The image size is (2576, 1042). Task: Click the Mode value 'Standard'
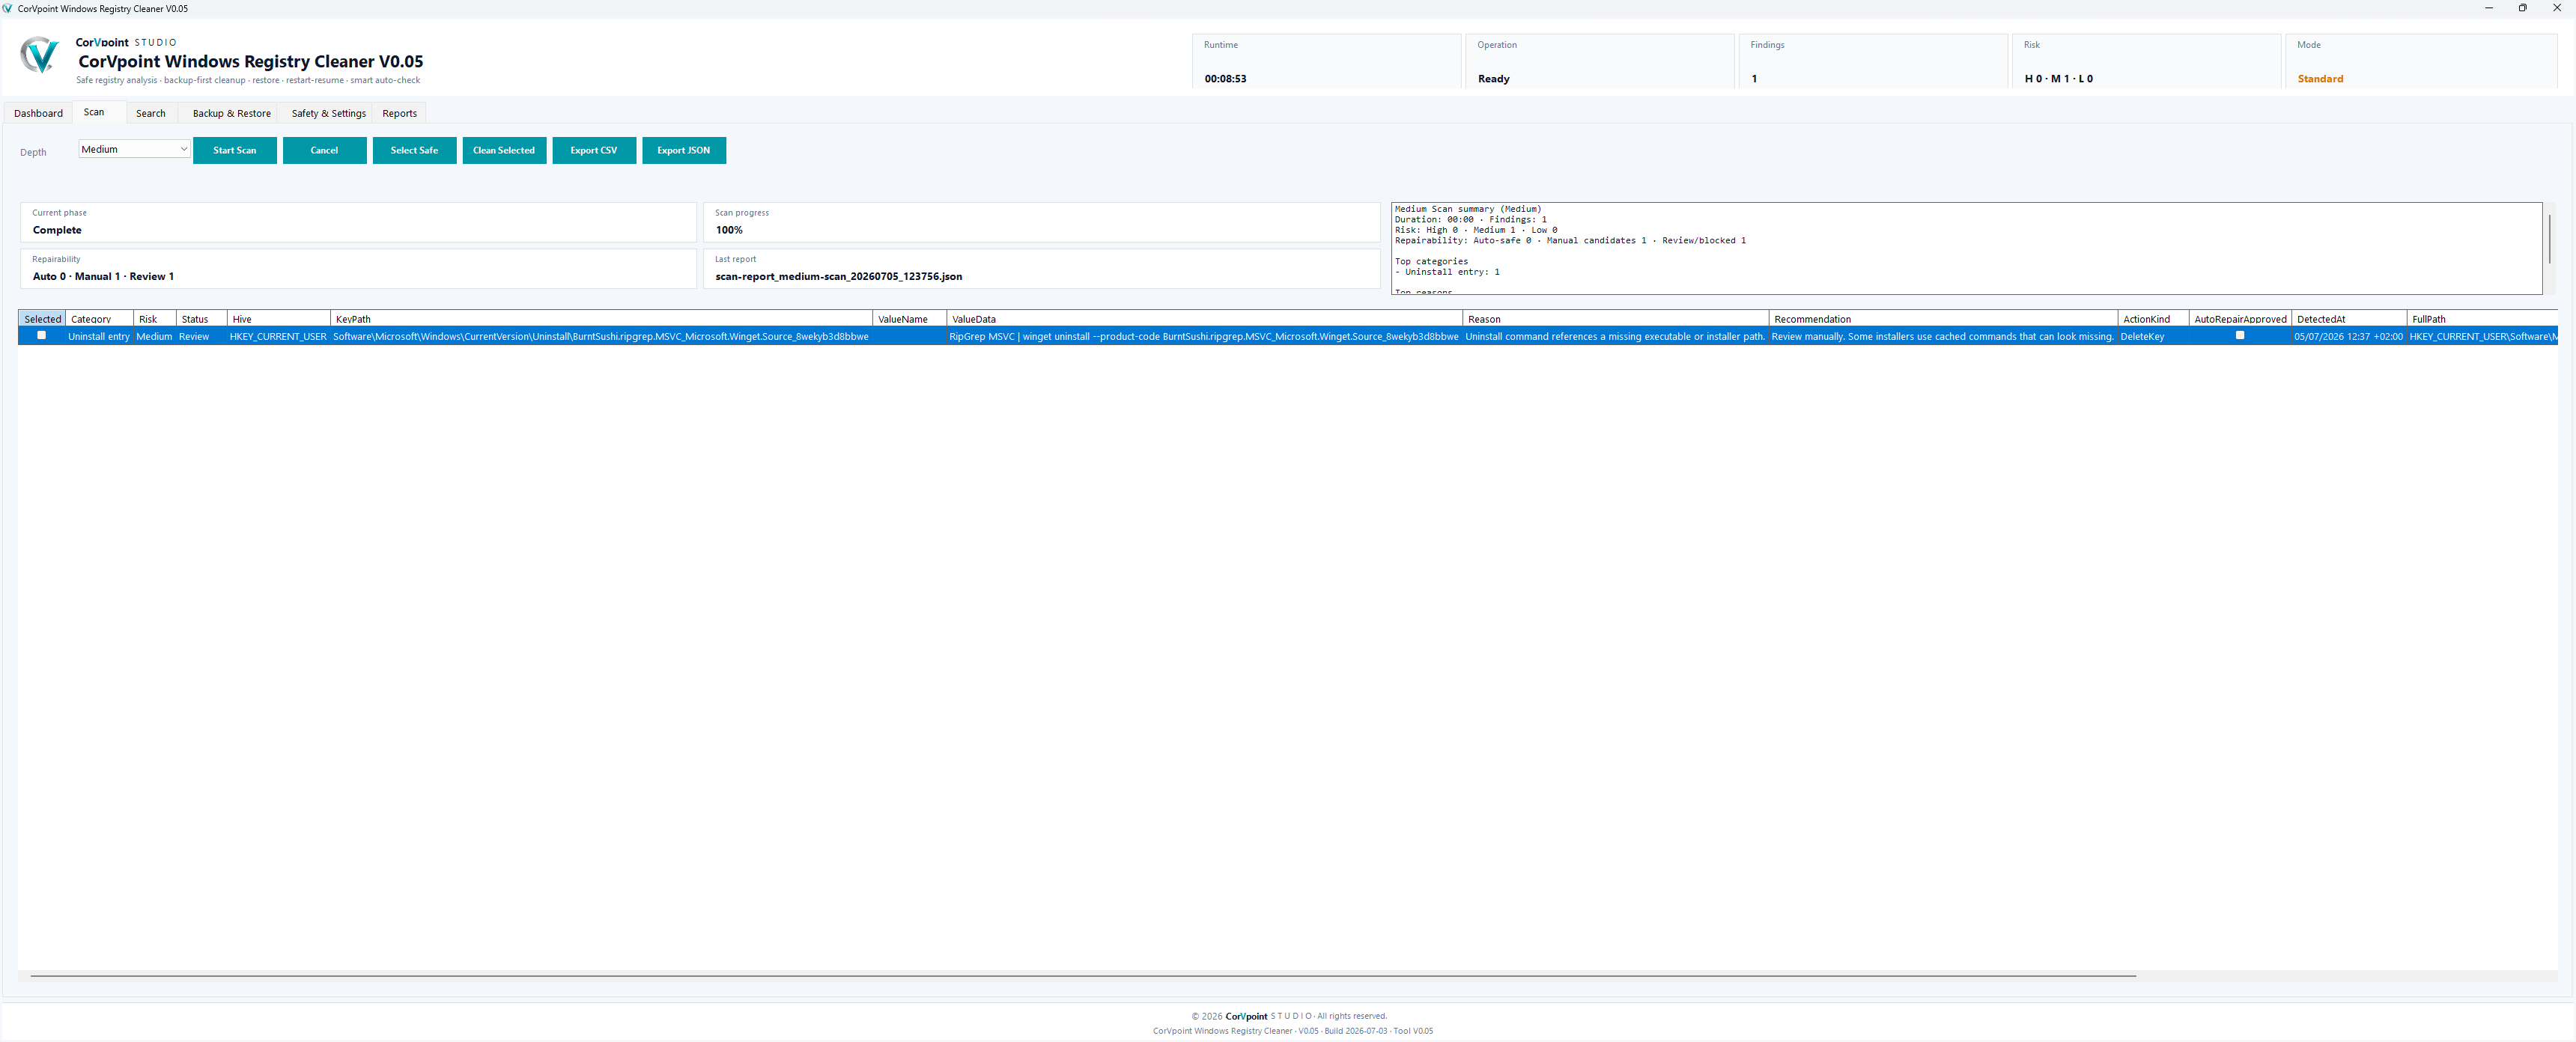2320,78
